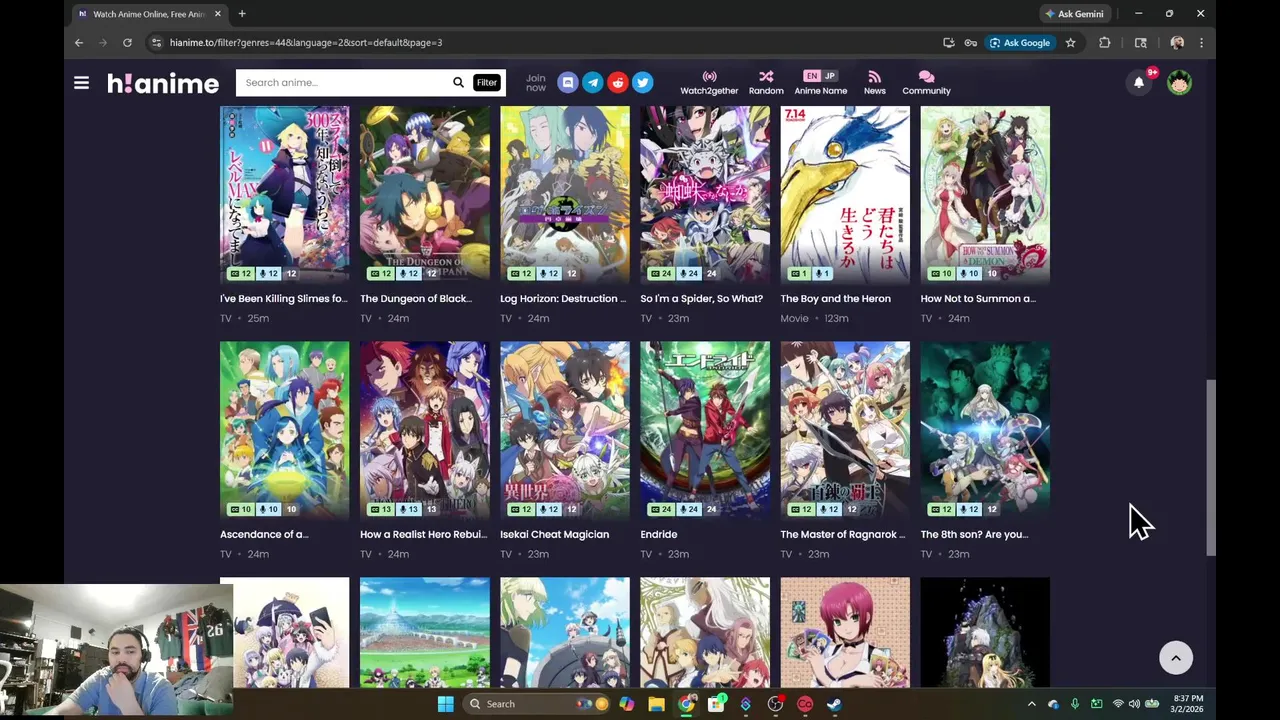Image resolution: width=1280 pixels, height=720 pixels.
Task: Open Steam from the taskbar
Action: tap(834, 704)
